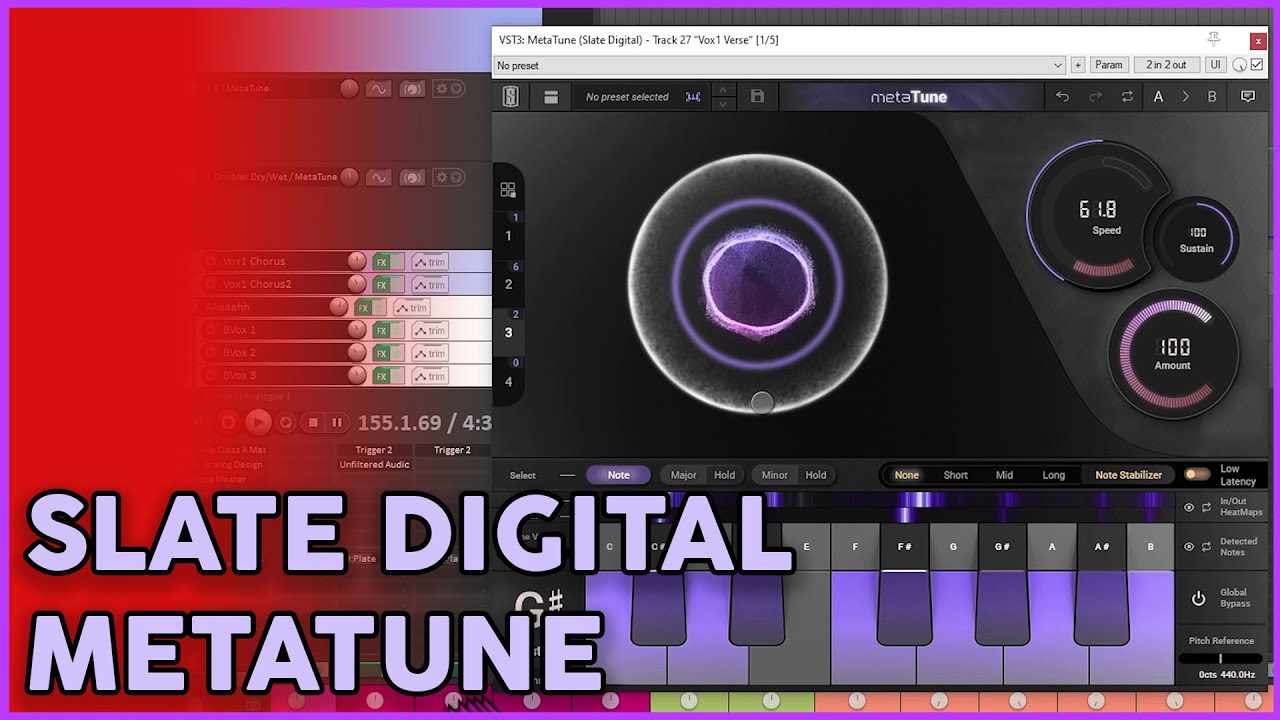Viewport: 1280px width, 720px height.
Task: Click the Slate Digital logo icon
Action: coord(510,97)
